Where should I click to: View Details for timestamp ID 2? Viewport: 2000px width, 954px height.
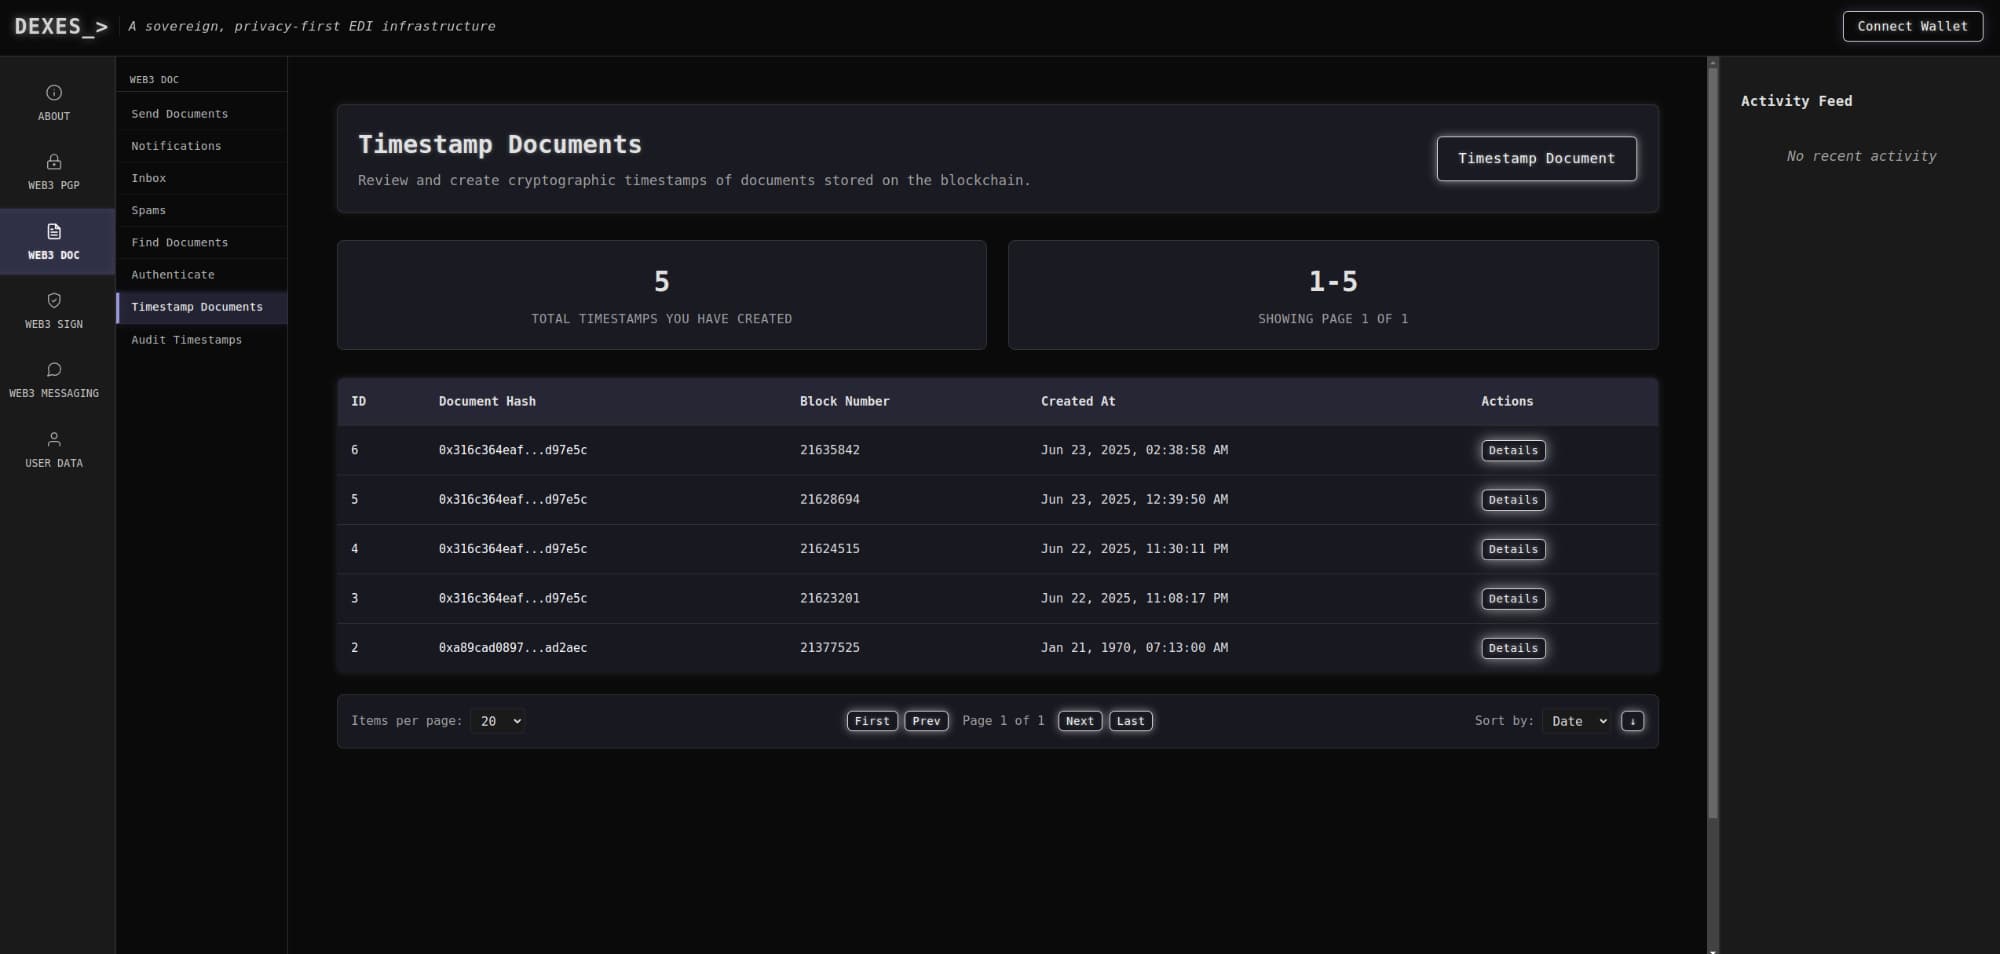click(1512, 649)
